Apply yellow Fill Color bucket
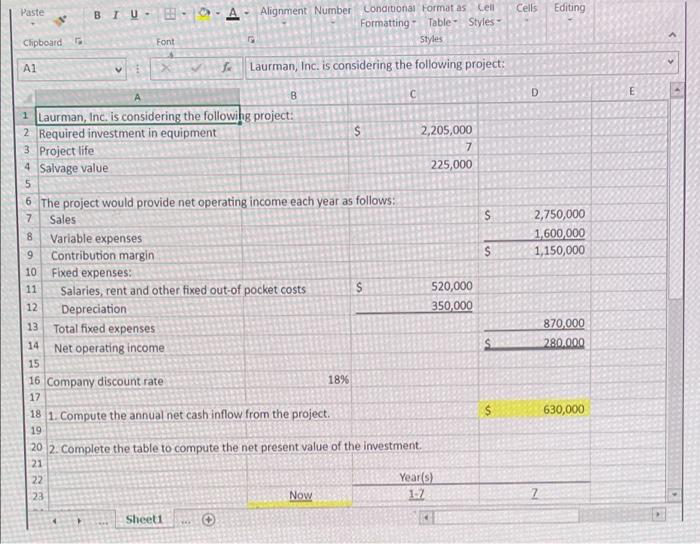This screenshot has width=700, height=544. click(x=204, y=14)
